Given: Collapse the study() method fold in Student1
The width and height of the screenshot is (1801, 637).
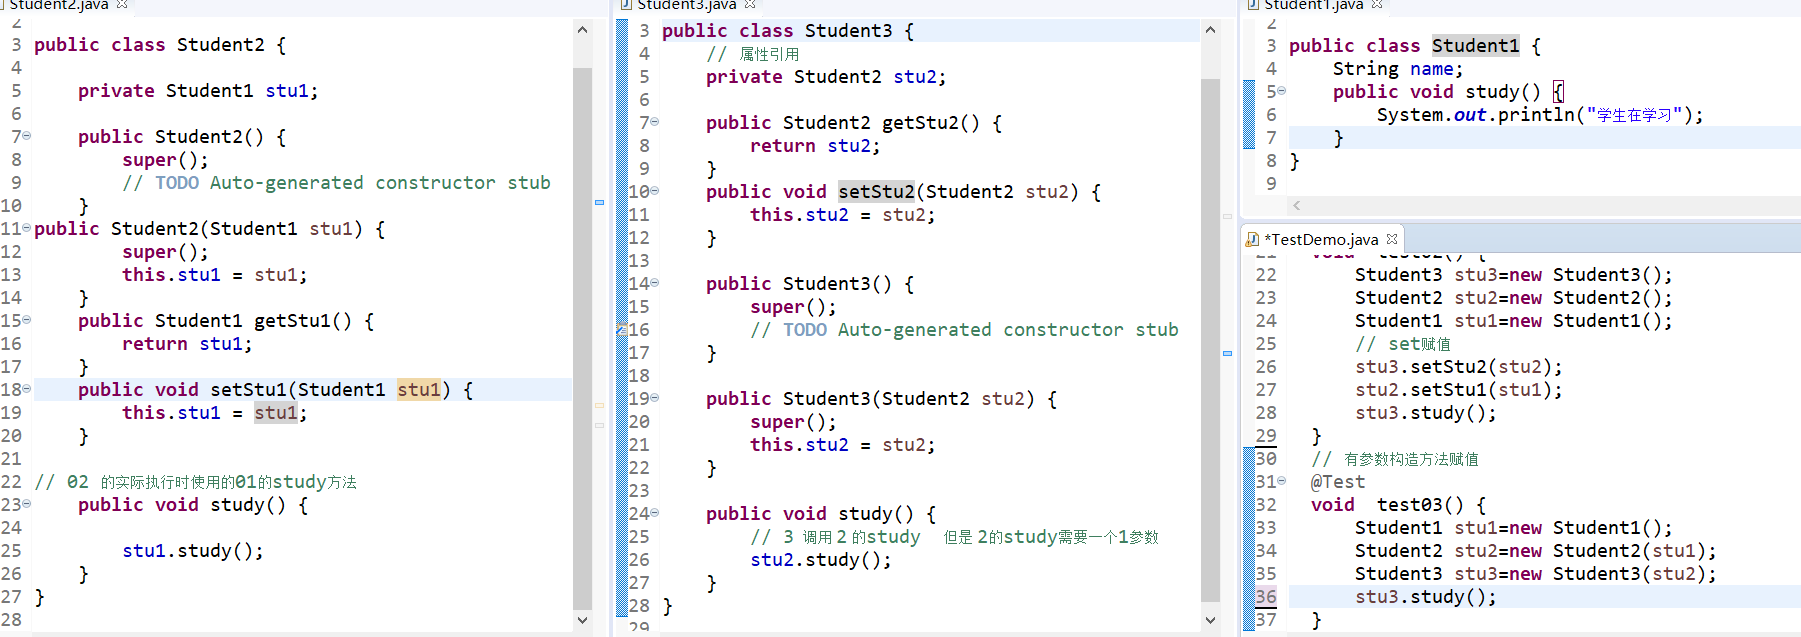Looking at the screenshot, I should [x=1282, y=90].
